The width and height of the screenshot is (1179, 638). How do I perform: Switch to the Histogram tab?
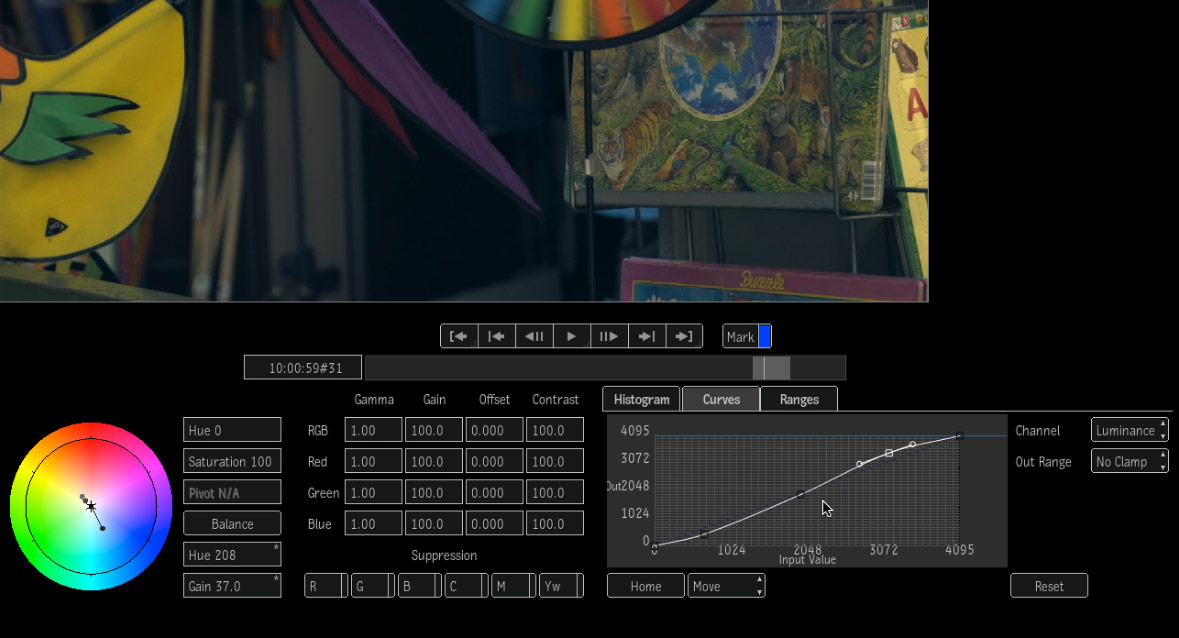(x=641, y=399)
